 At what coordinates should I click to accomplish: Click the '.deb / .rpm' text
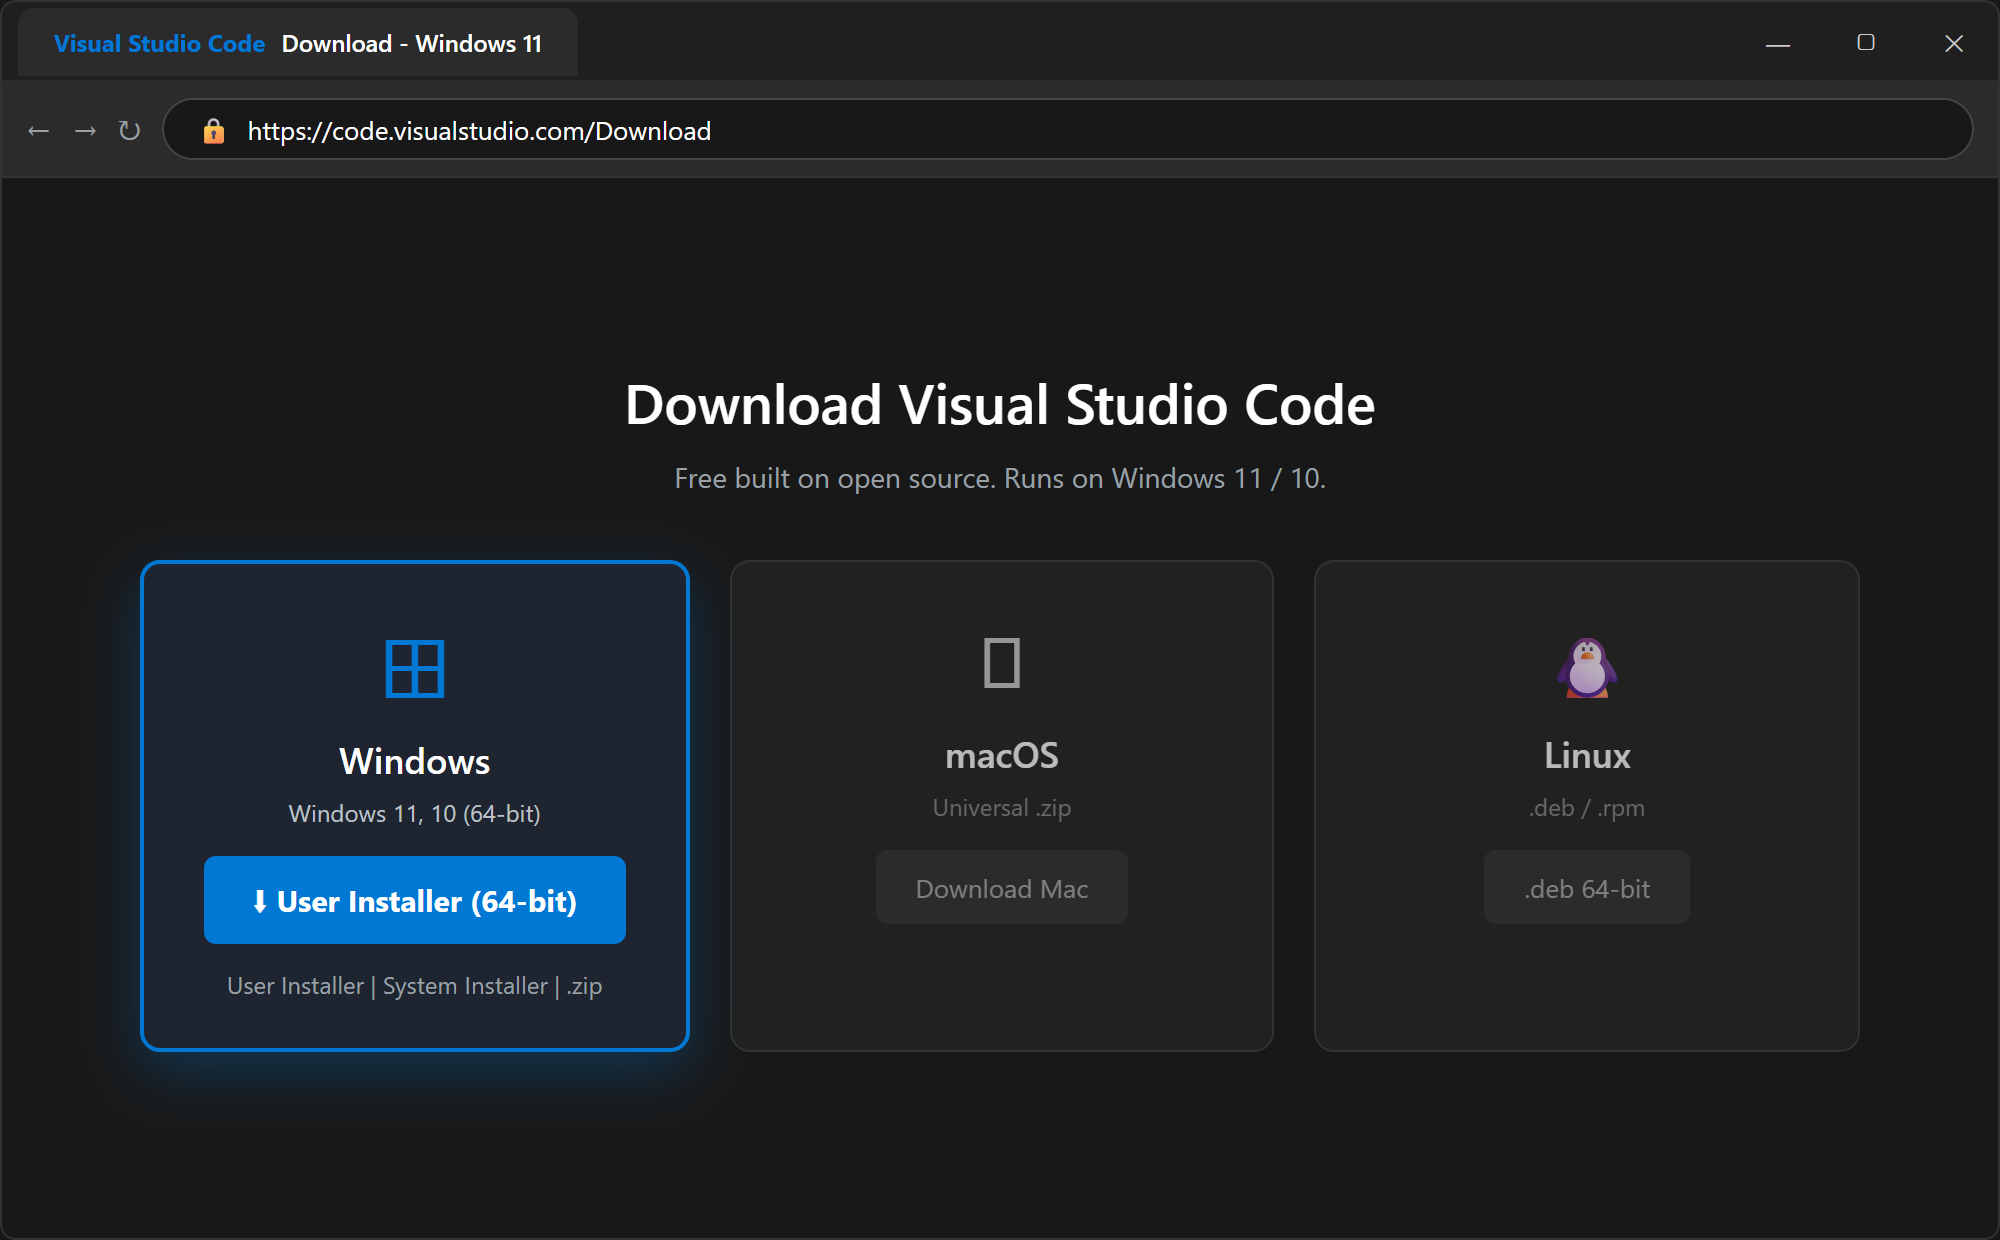click(1587, 808)
